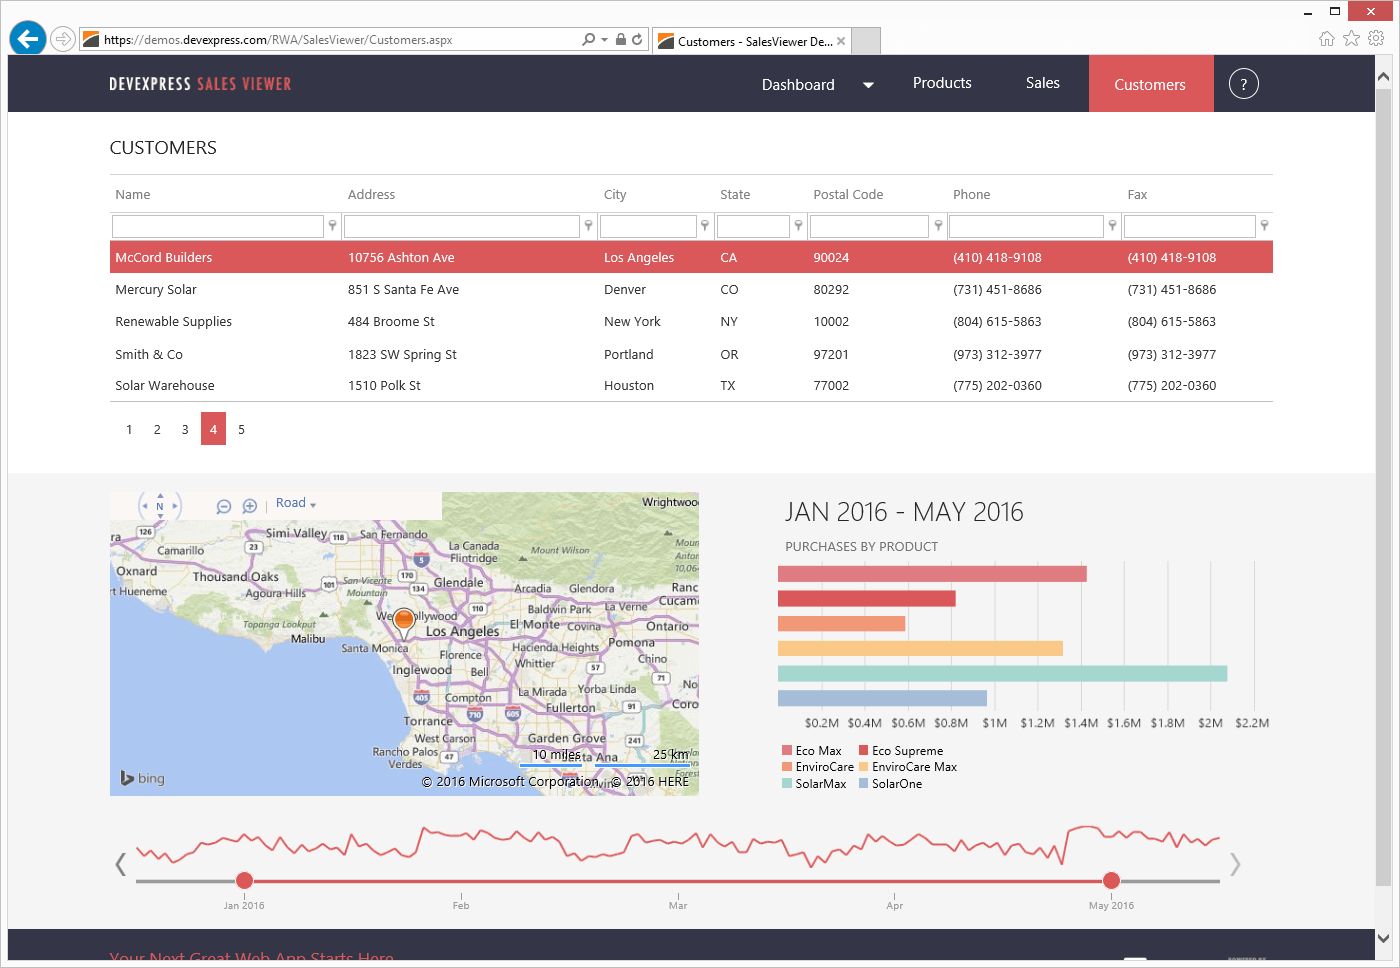This screenshot has height=968, width=1400.
Task: Click the May 2016 range slider handle
Action: coord(1111,881)
